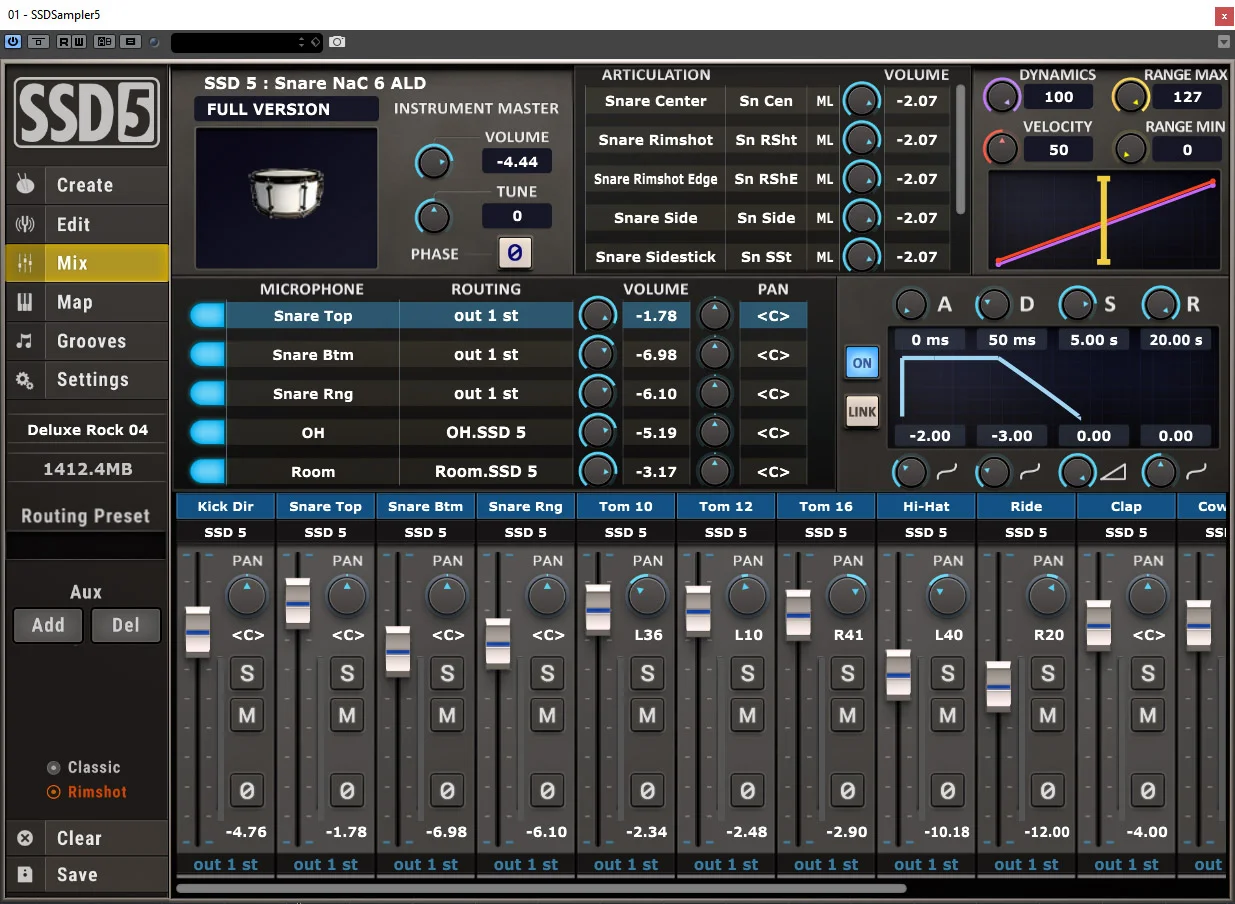Click the Snare Rng microphone name
Image resolution: width=1235 pixels, height=904 pixels.
[x=313, y=394]
